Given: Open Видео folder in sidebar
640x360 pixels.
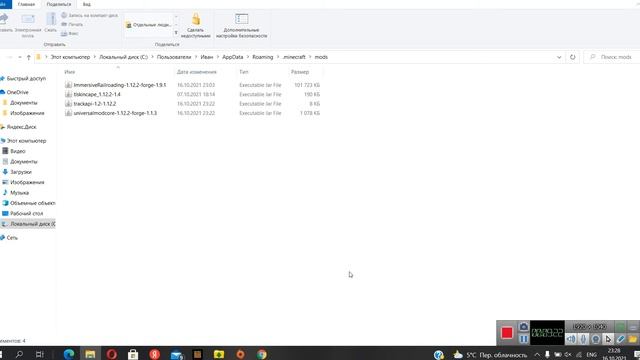Looking at the screenshot, I should click(18, 151).
